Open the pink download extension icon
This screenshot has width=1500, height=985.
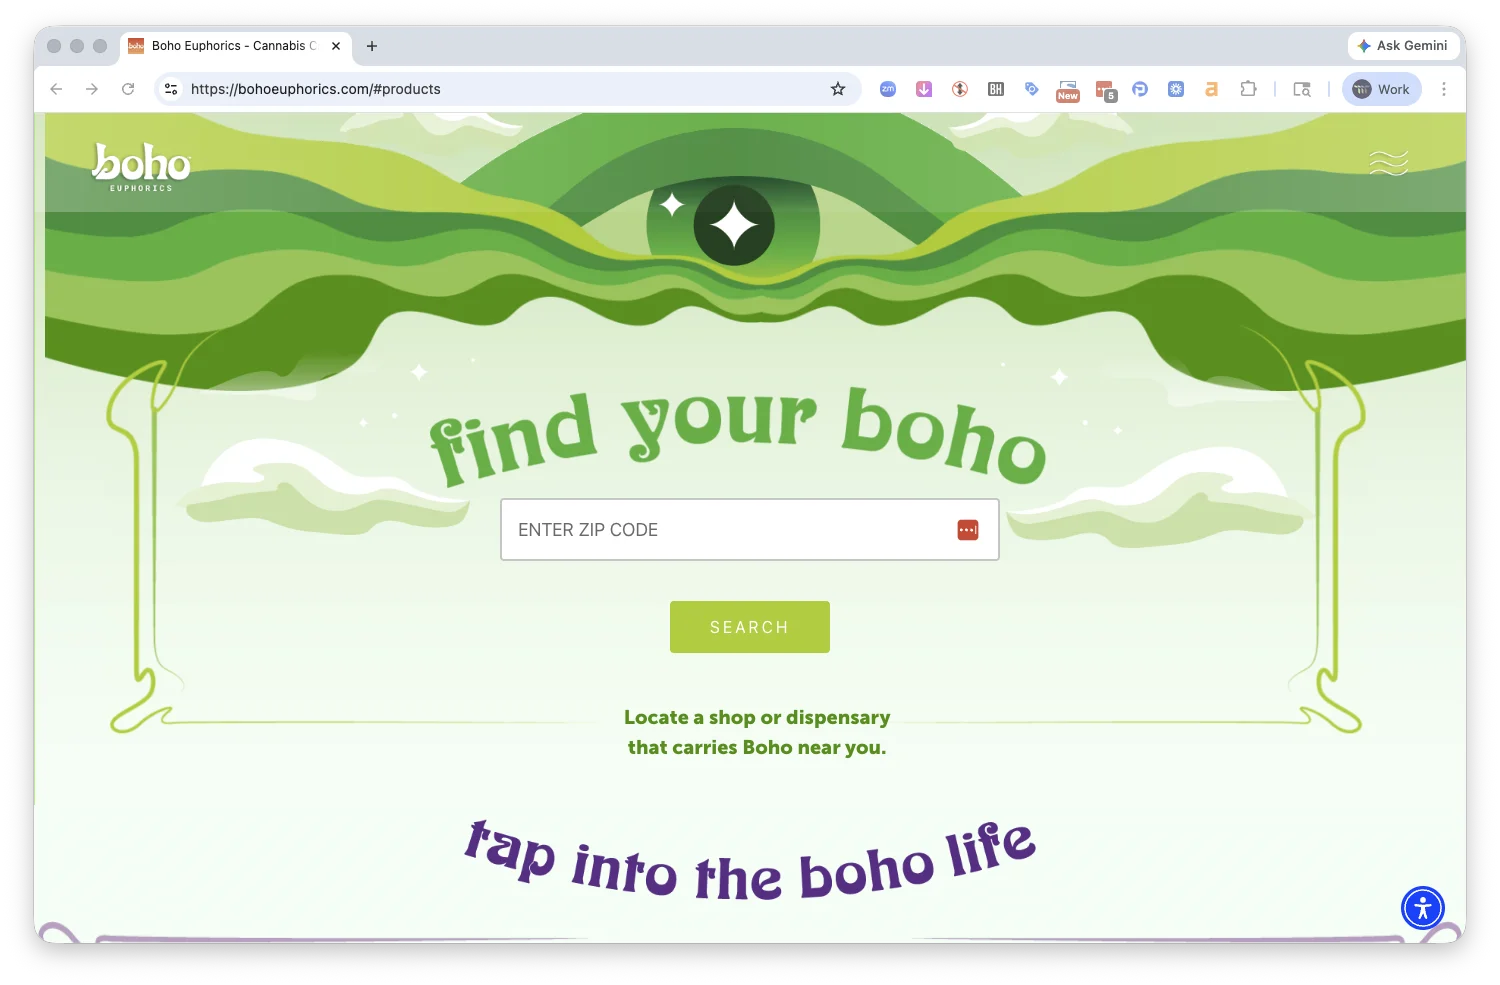coord(924,89)
